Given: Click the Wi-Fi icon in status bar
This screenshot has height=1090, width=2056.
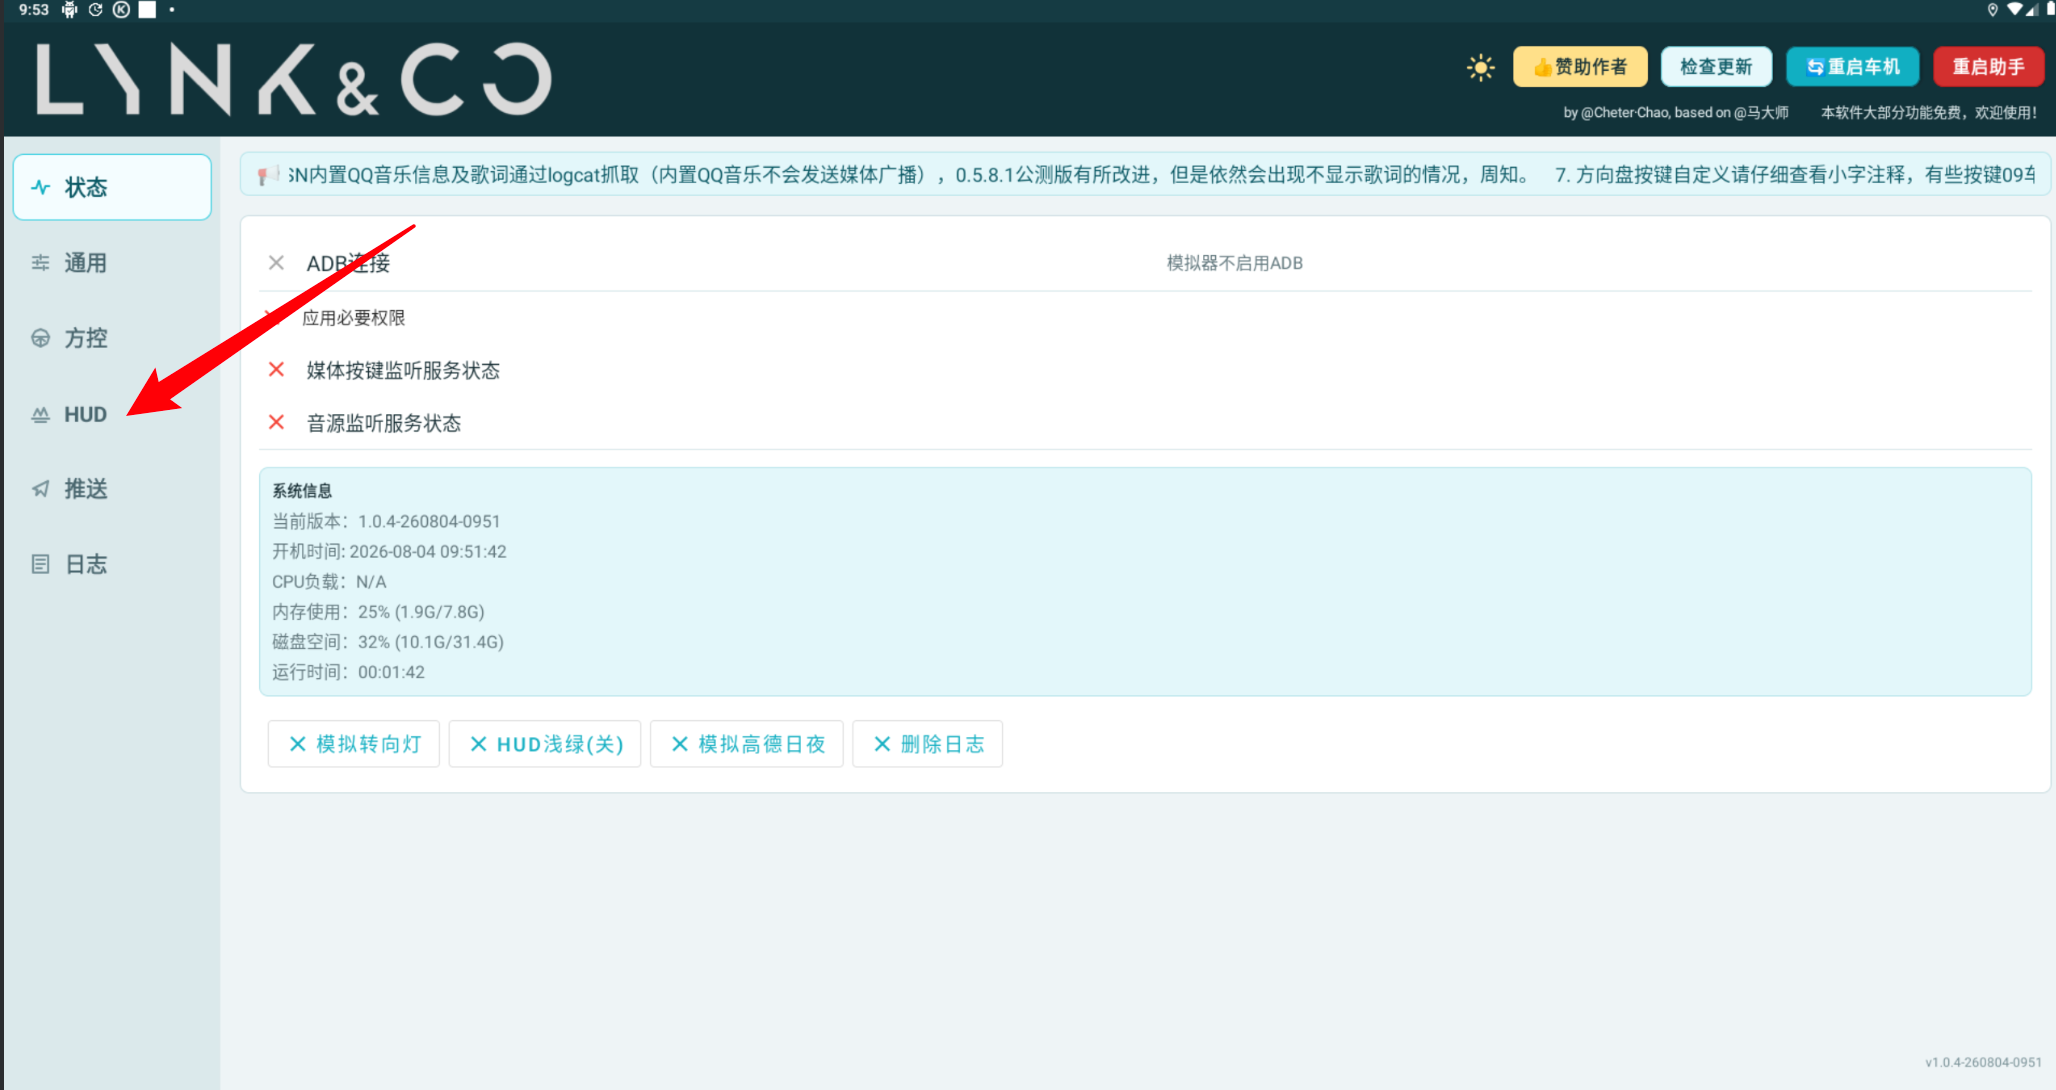Looking at the screenshot, I should point(2015,10).
